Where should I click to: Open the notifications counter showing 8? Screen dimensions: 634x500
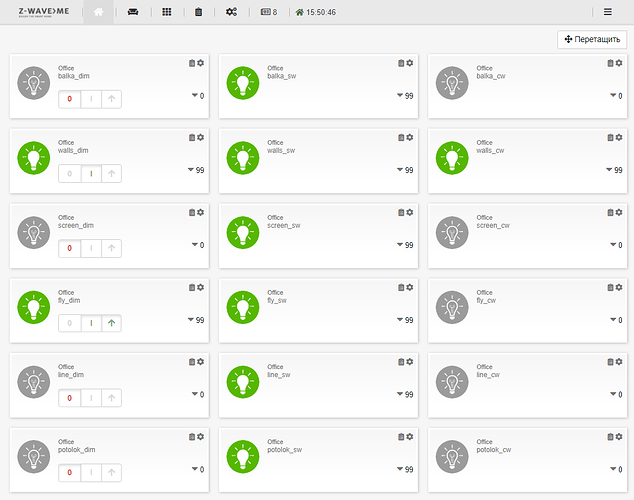click(269, 12)
